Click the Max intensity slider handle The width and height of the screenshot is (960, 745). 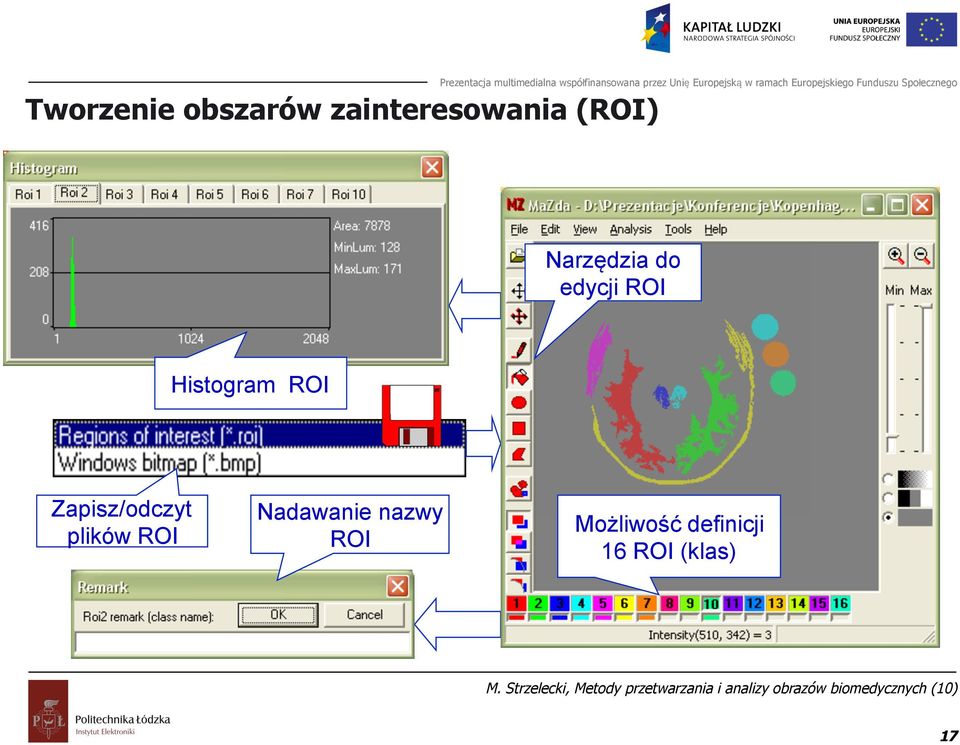coord(926,306)
